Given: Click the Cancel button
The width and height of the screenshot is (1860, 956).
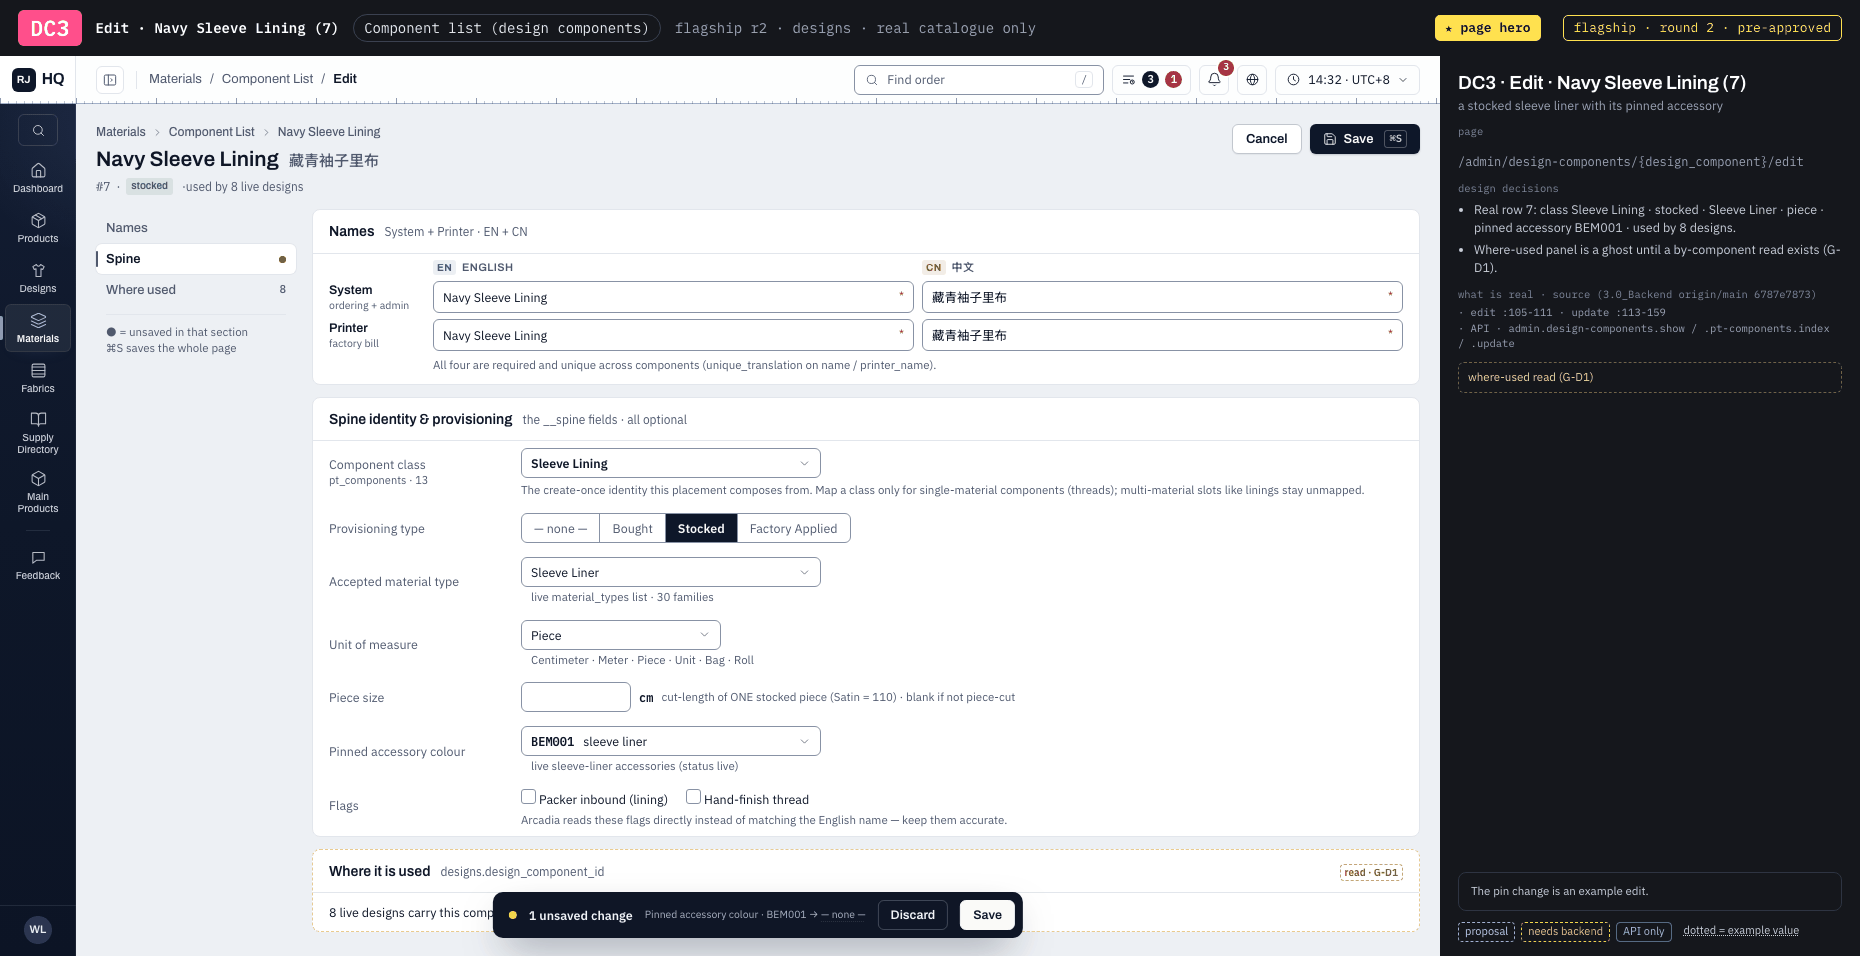Looking at the screenshot, I should point(1267,139).
